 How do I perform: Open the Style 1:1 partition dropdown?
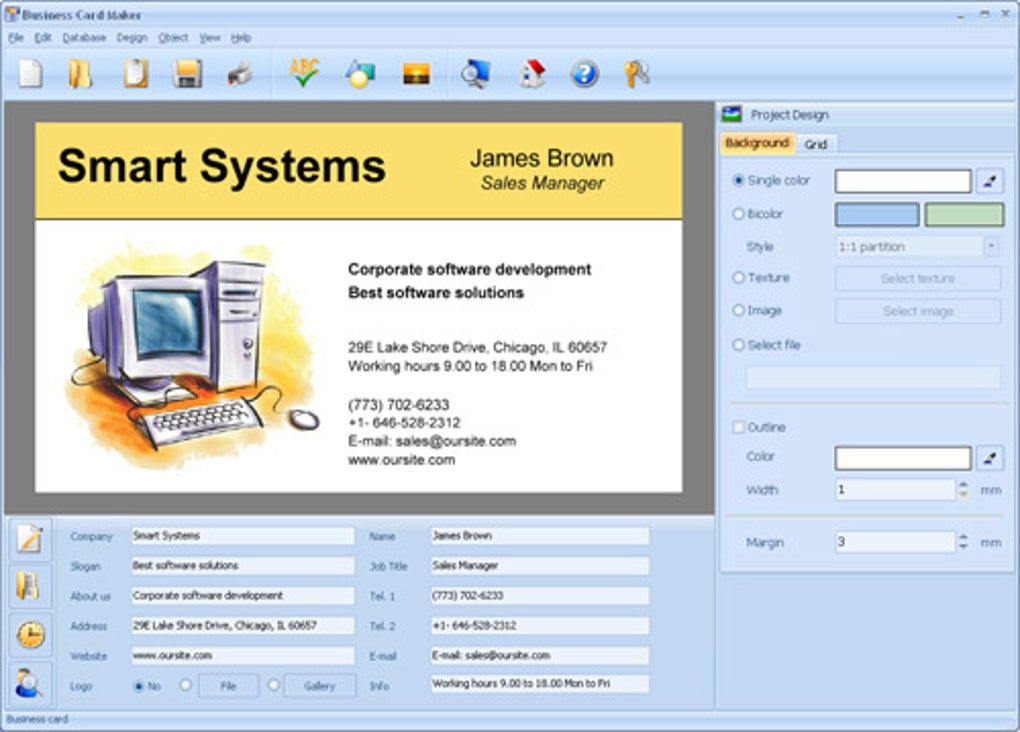917,247
